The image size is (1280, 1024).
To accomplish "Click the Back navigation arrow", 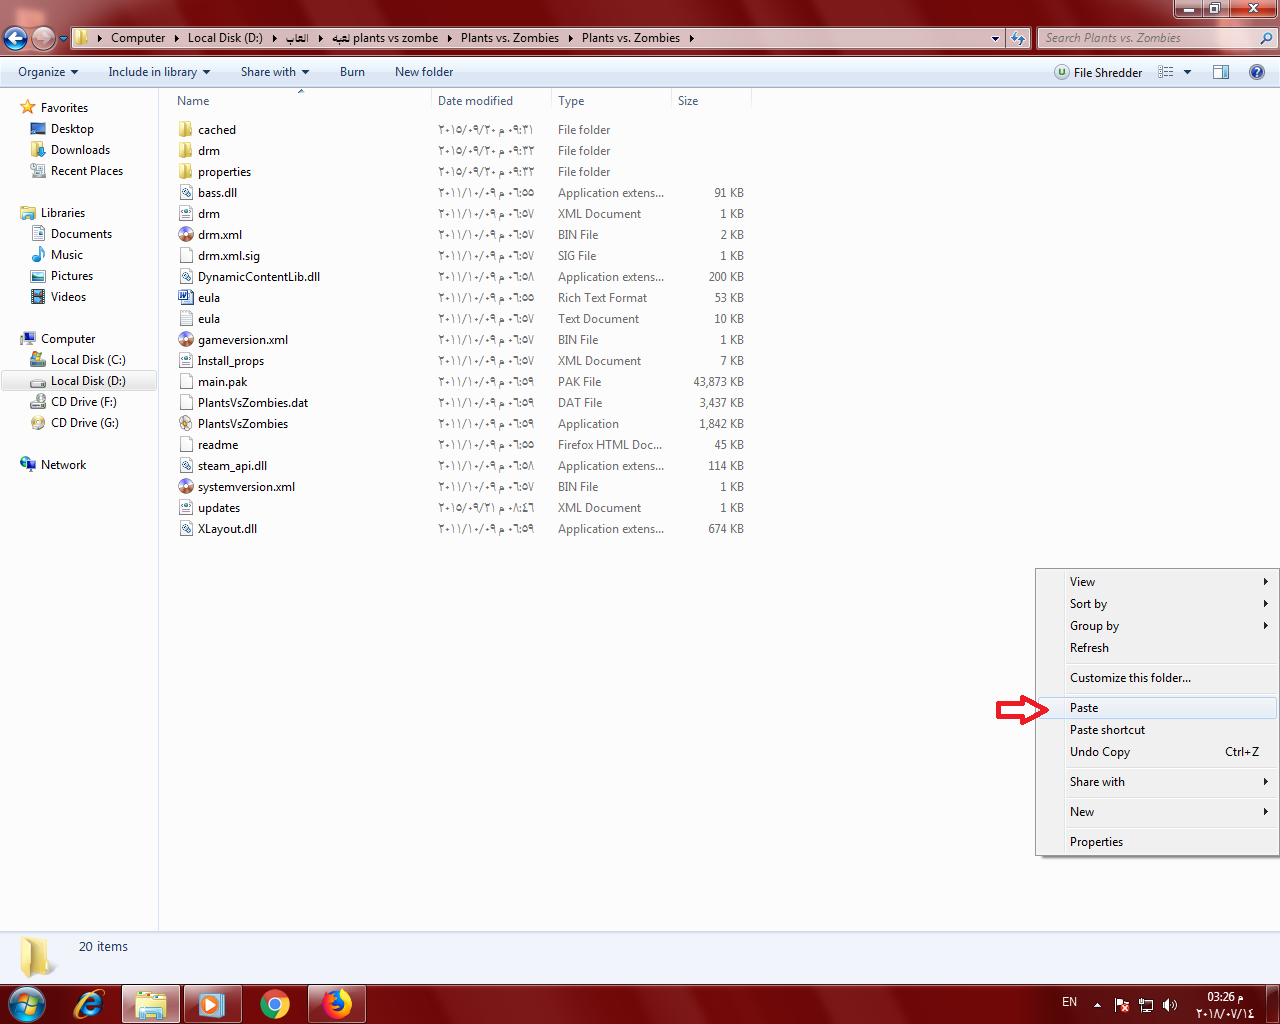I will [15, 38].
